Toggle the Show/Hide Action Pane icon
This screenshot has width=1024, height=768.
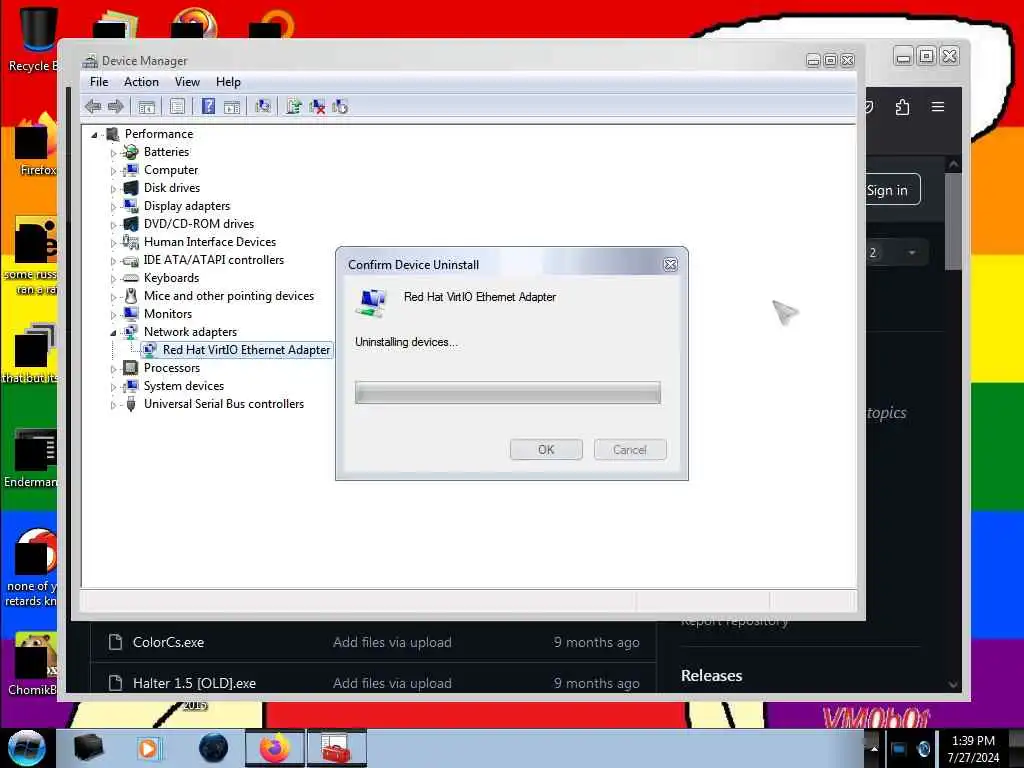pos(232,106)
